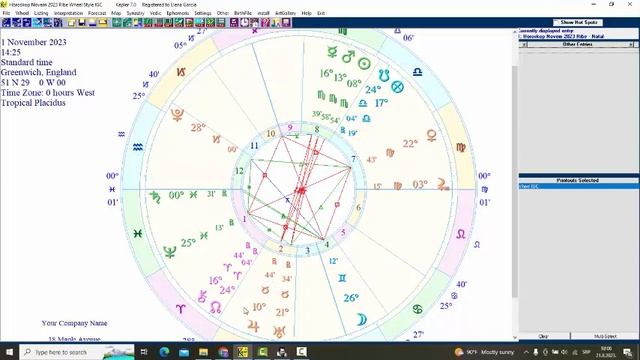Click the Clear button

(543, 336)
